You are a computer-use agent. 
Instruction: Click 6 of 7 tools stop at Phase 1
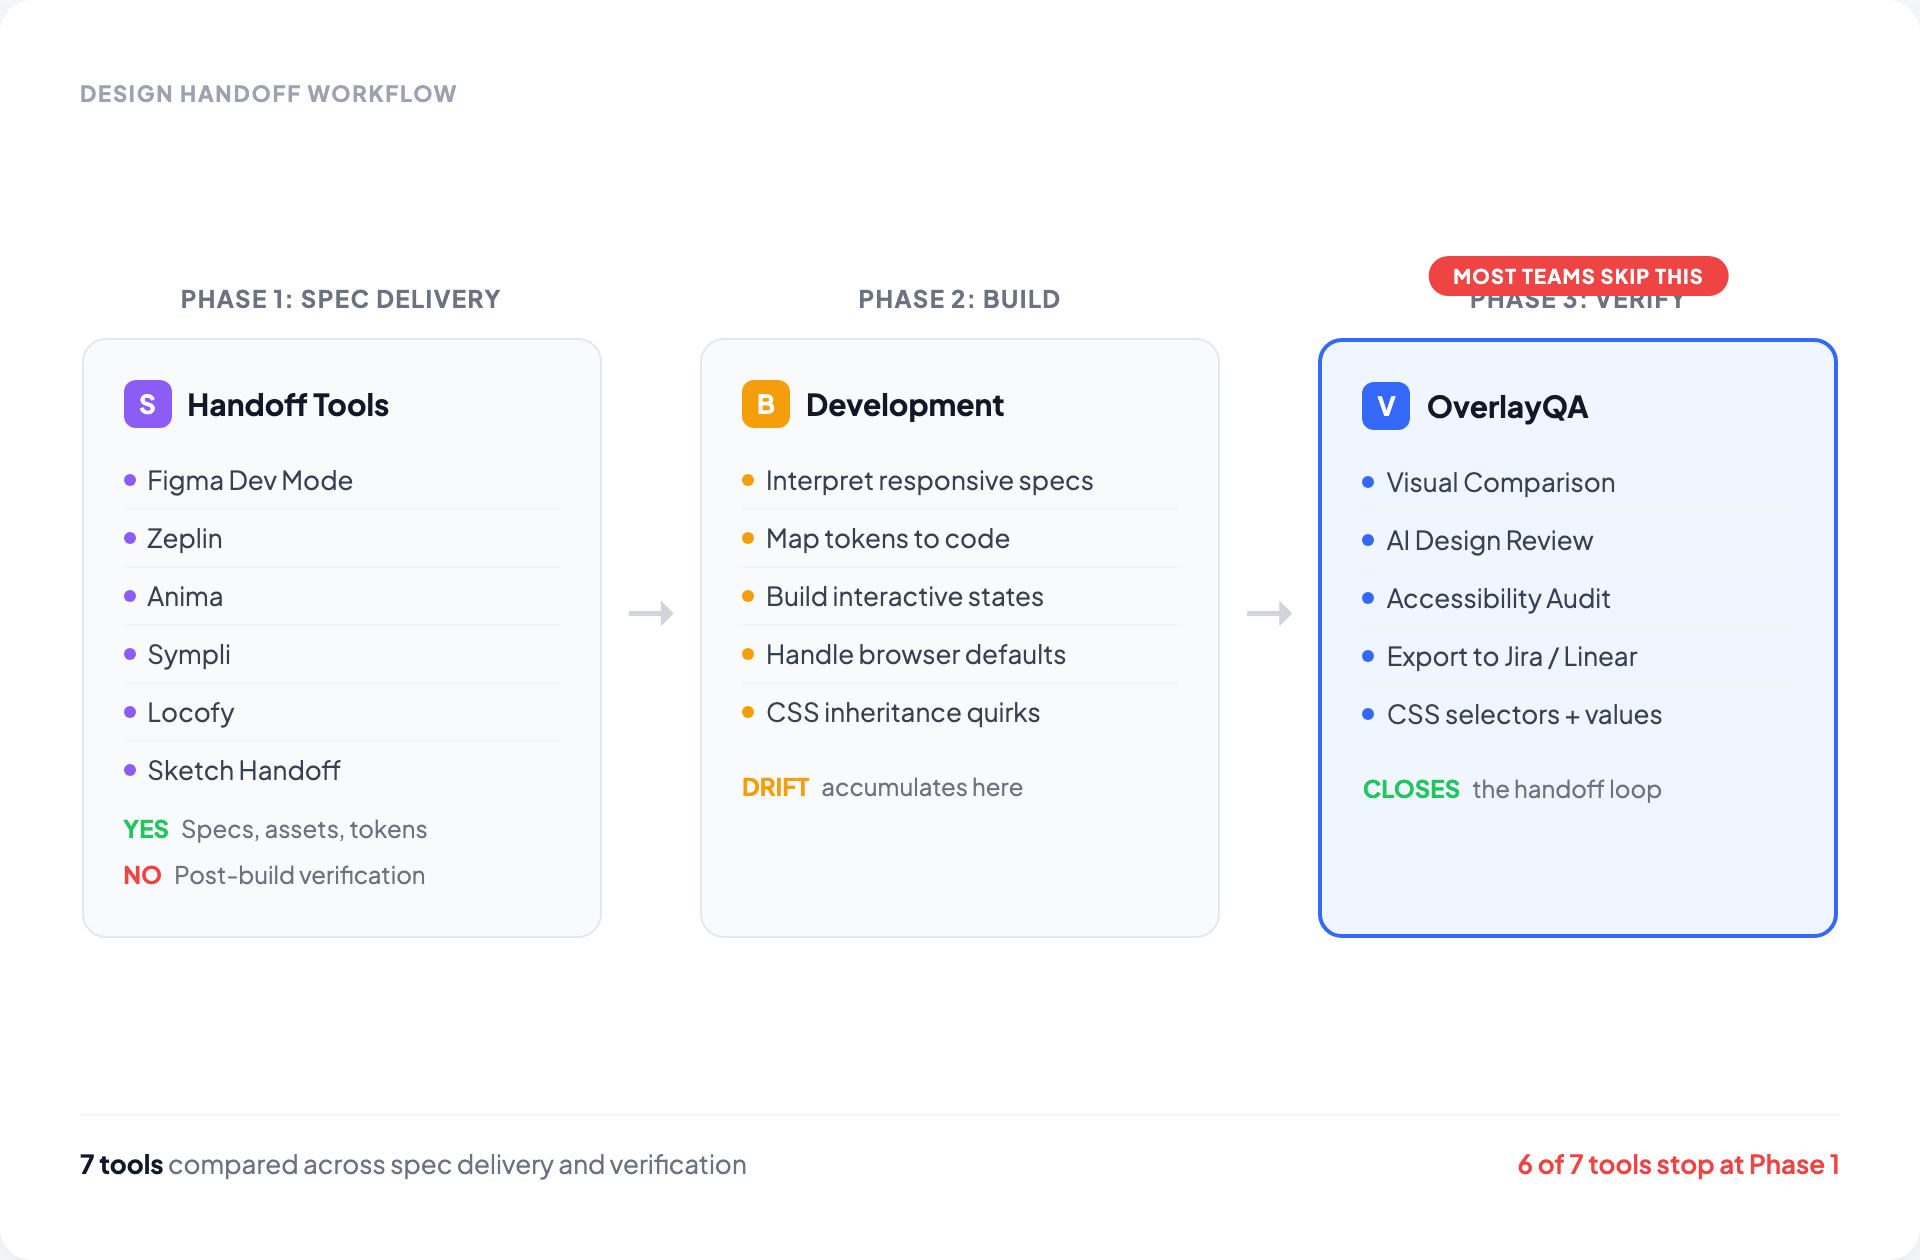[1678, 1165]
